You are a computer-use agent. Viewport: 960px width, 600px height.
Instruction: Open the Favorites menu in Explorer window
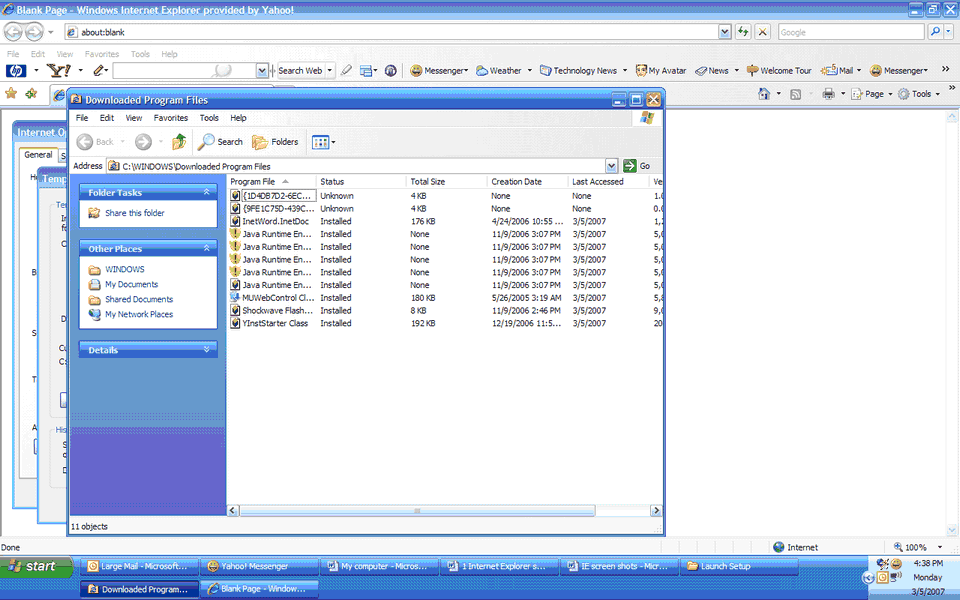pos(171,118)
